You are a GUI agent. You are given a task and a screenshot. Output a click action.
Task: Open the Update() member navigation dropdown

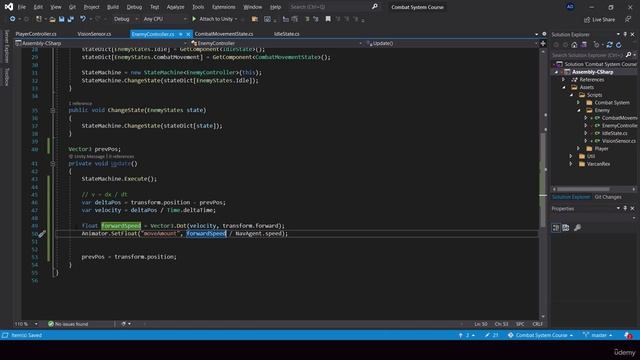point(451,43)
